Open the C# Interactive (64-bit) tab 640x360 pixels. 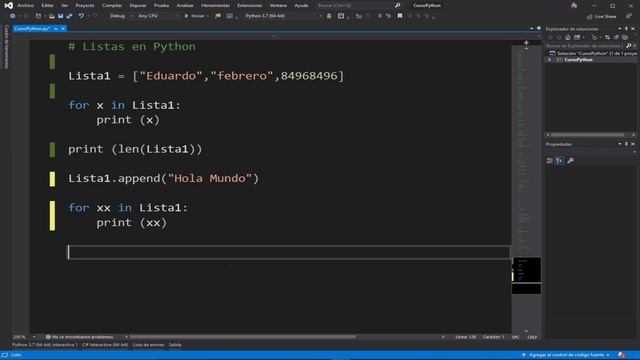[x=105, y=345]
